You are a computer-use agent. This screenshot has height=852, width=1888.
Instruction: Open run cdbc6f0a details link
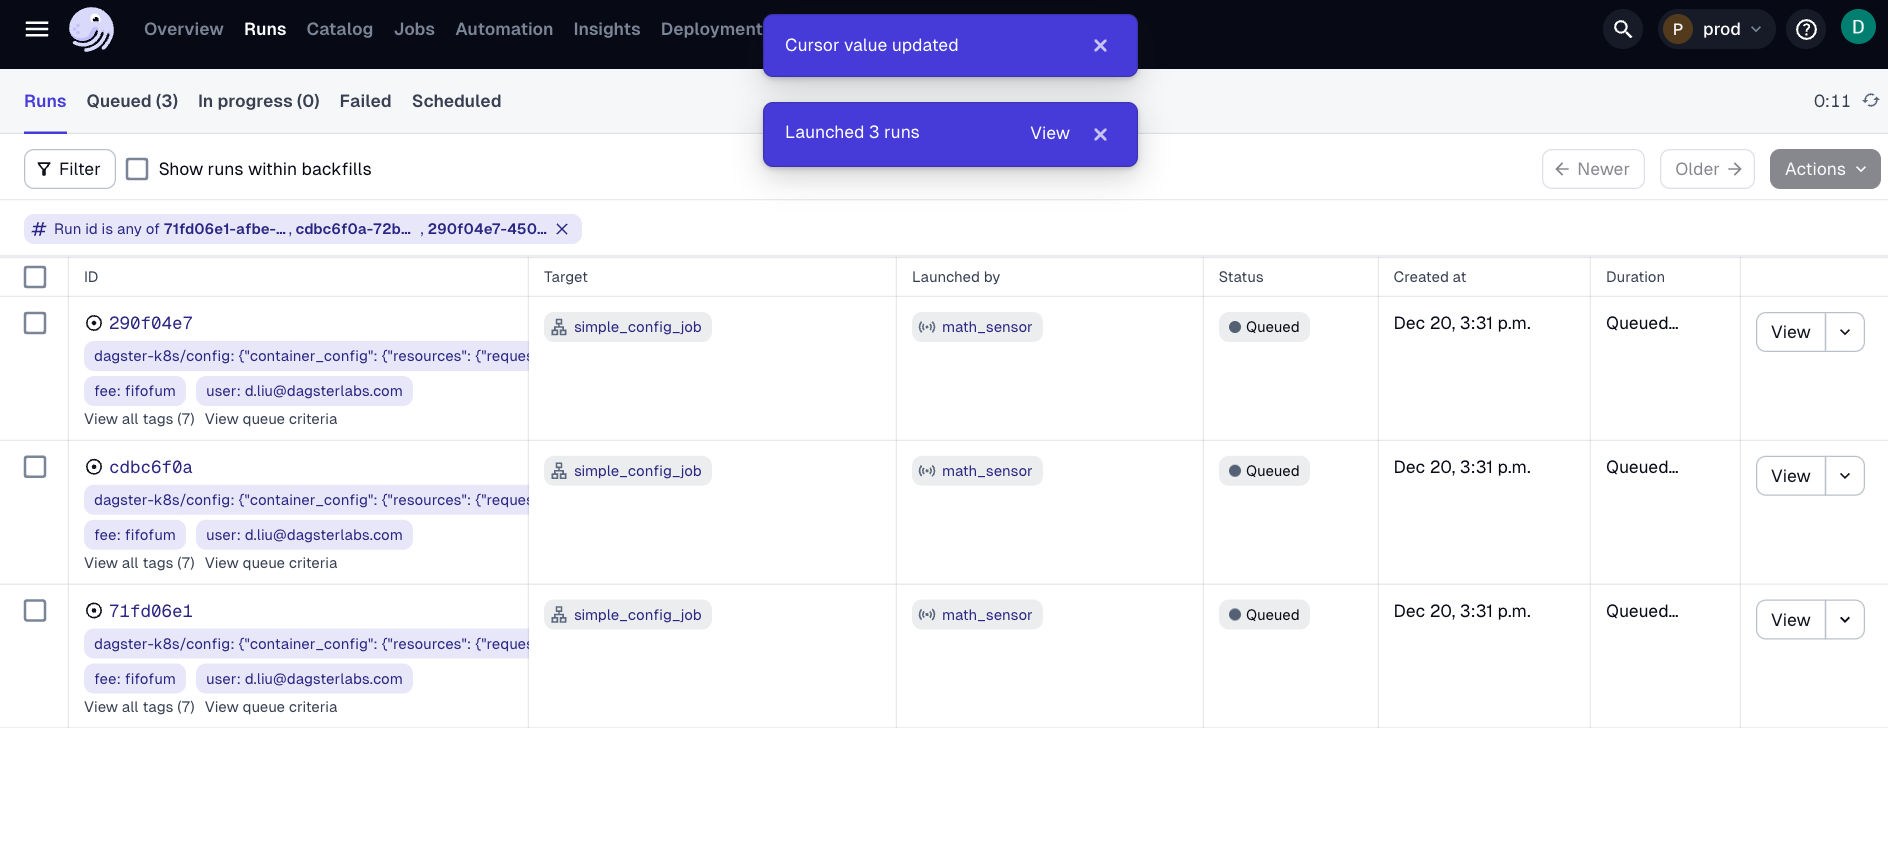tap(150, 467)
